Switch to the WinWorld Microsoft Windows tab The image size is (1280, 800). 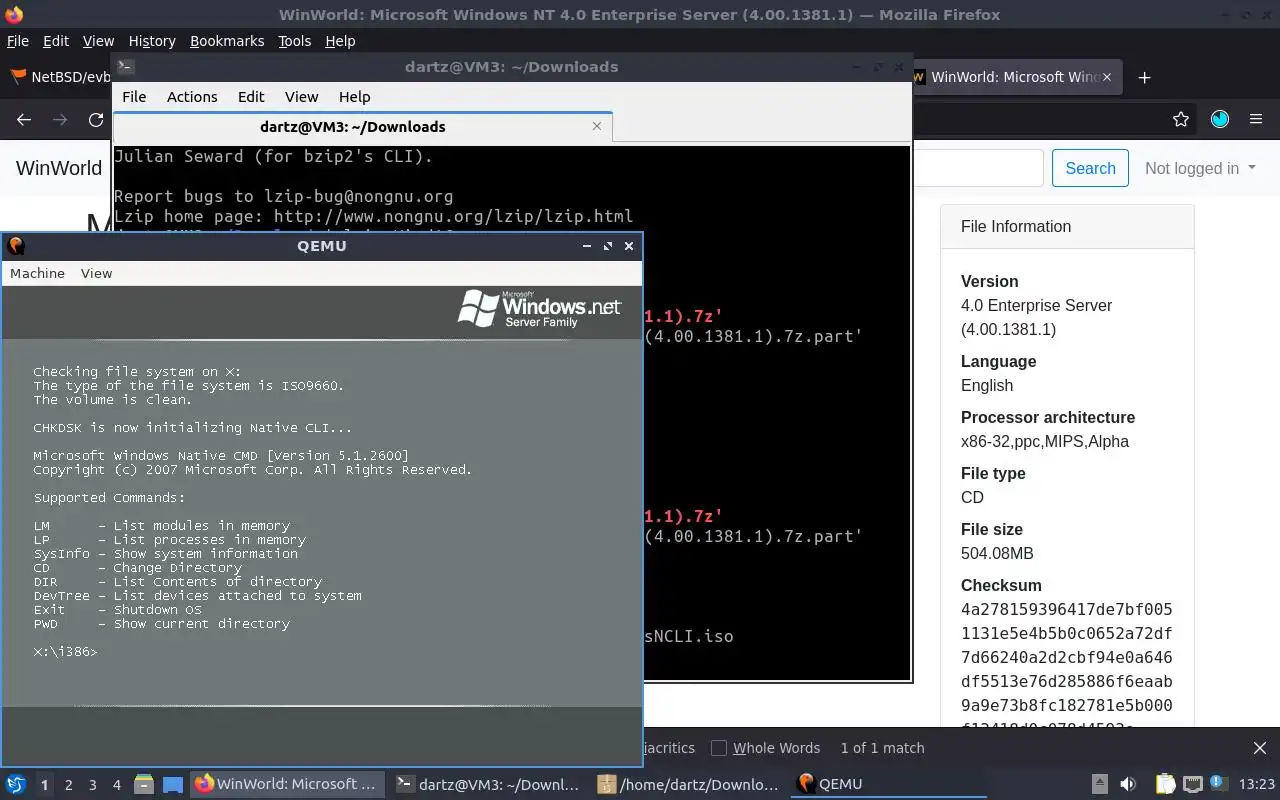pos(1015,77)
